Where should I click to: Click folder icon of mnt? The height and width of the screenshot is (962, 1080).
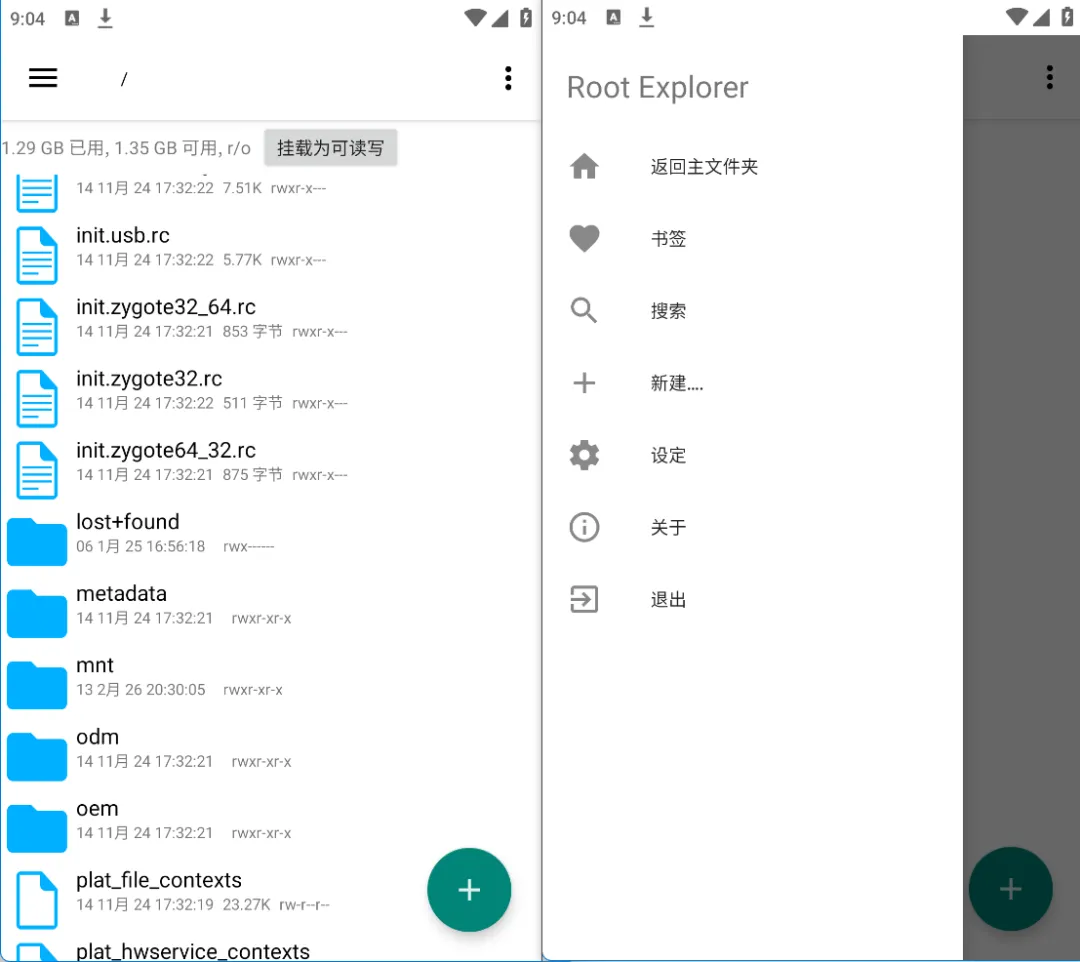[37, 684]
